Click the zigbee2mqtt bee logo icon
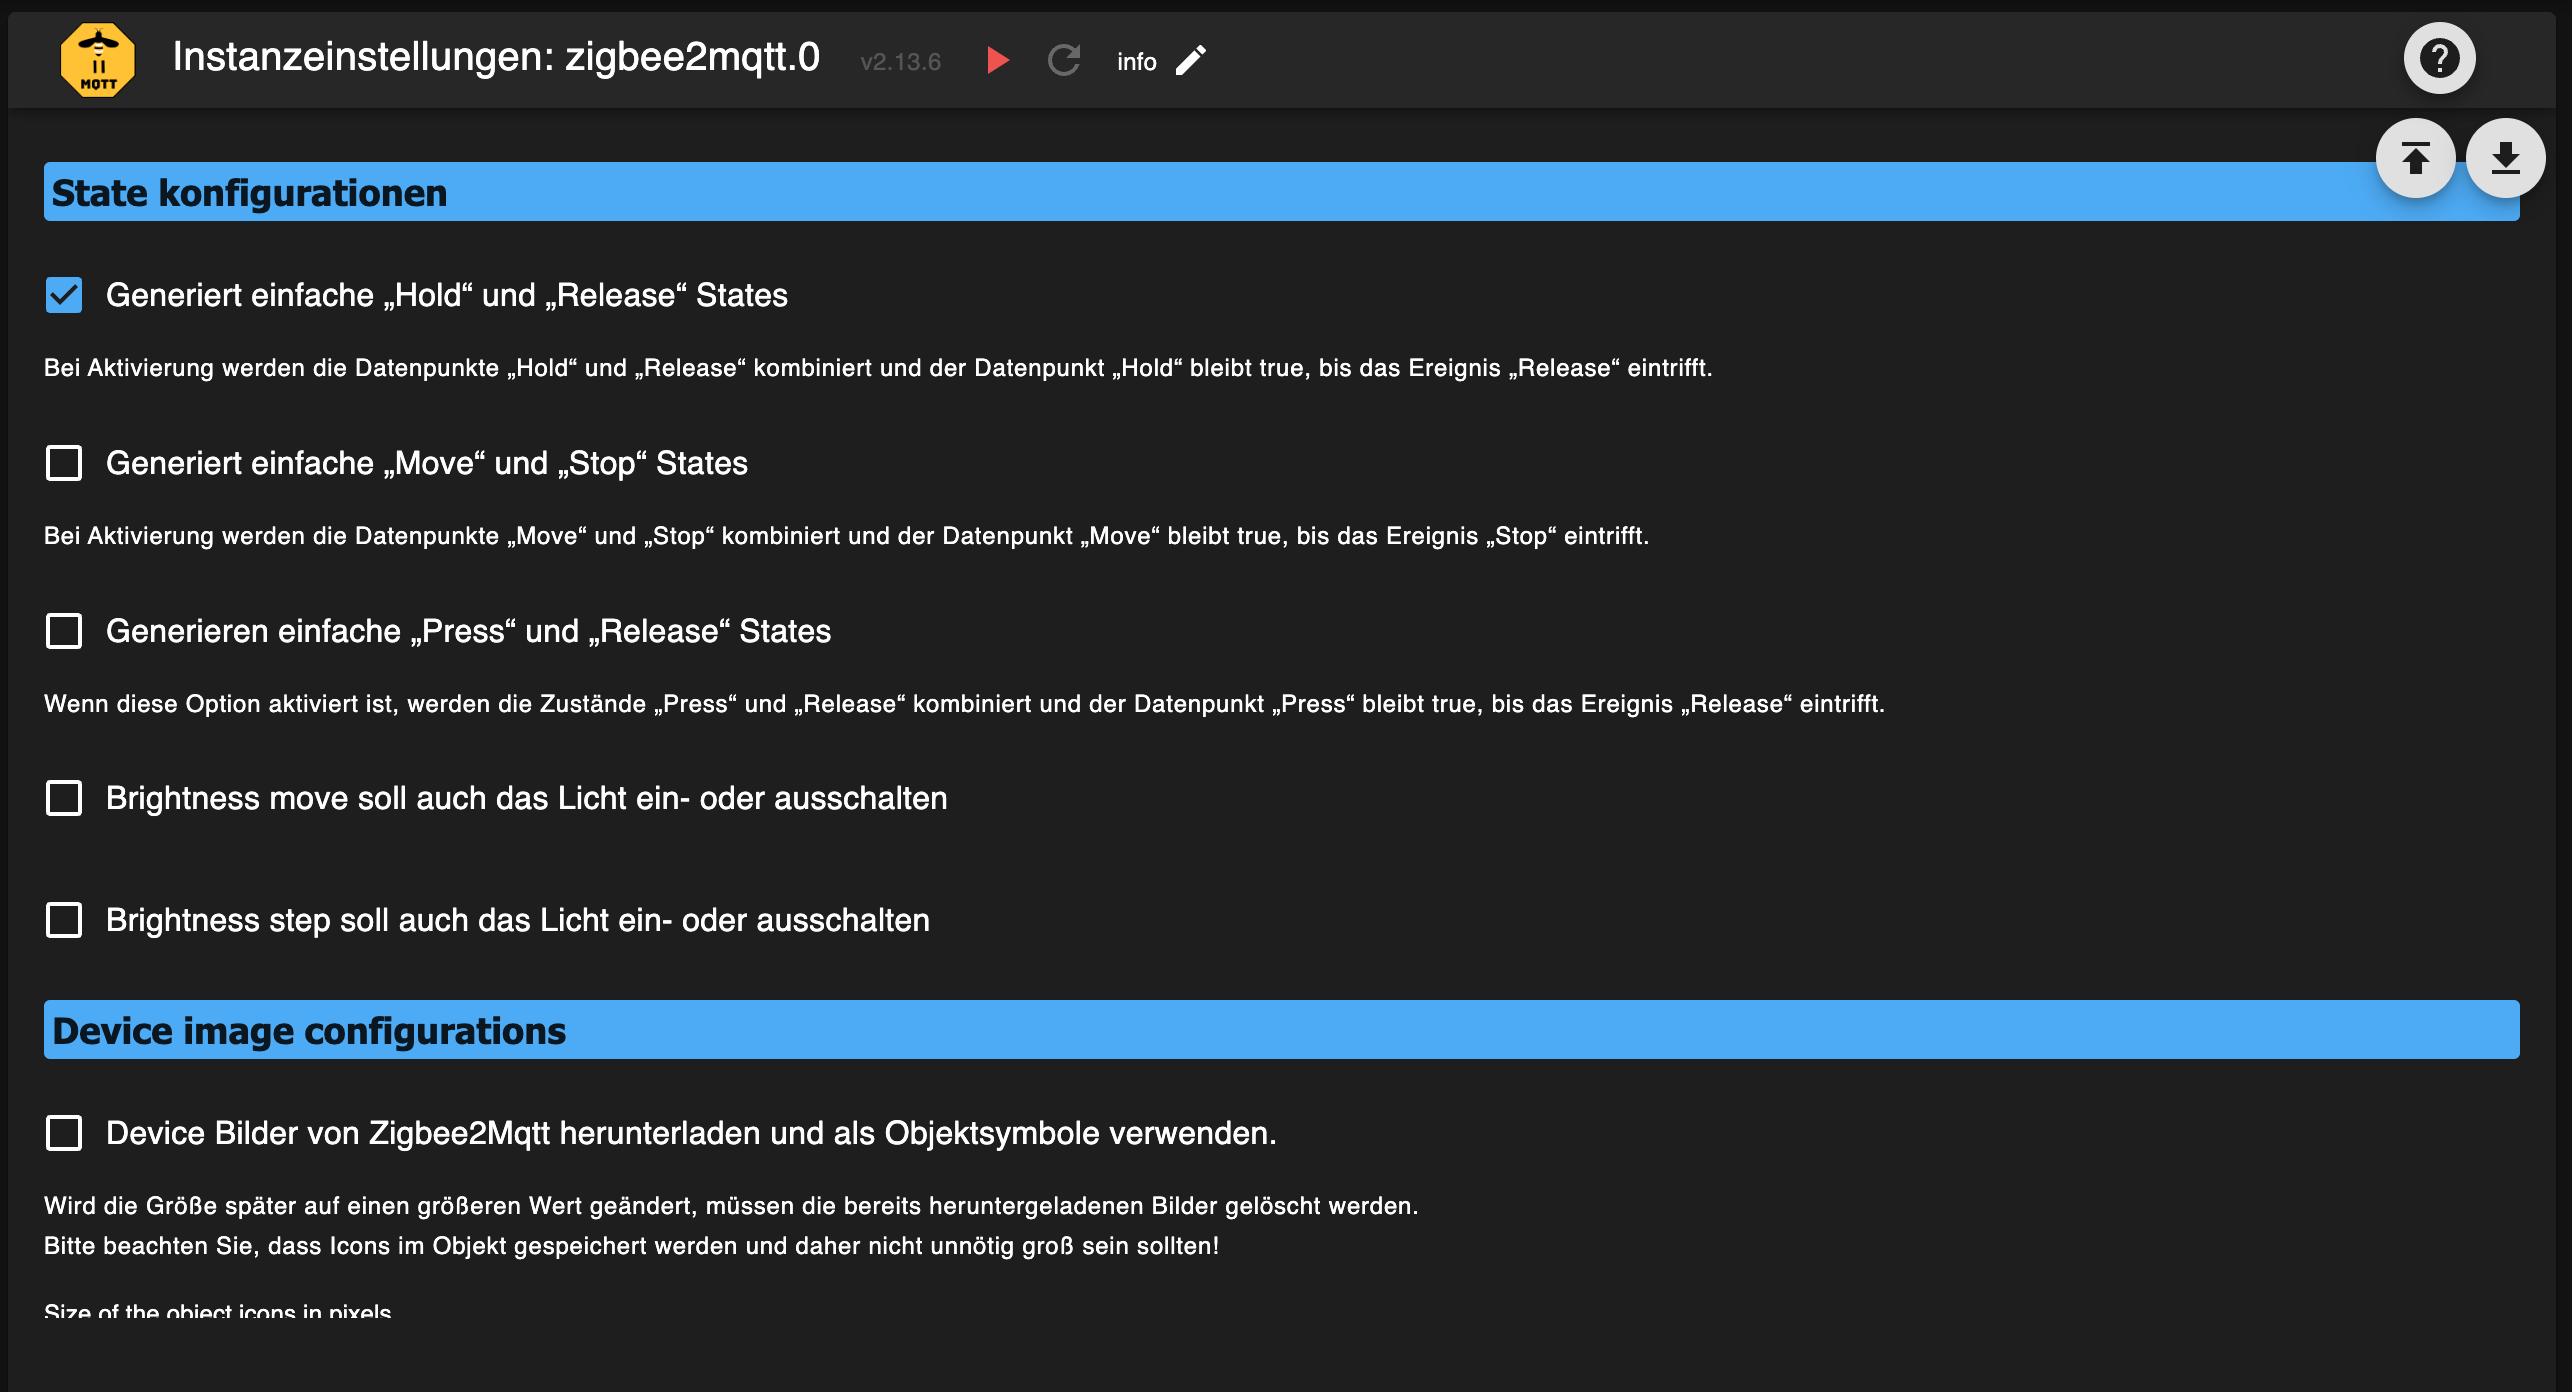Viewport: 2572px width, 1392px height. [98, 60]
